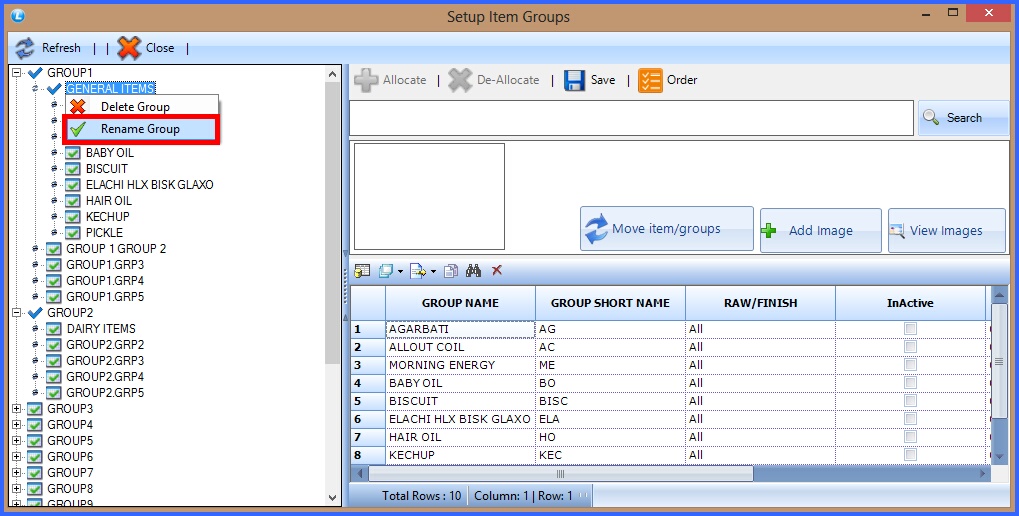Click the grid's horizontal scrollbar thumb
1019x516 pixels.
click(x=560, y=474)
